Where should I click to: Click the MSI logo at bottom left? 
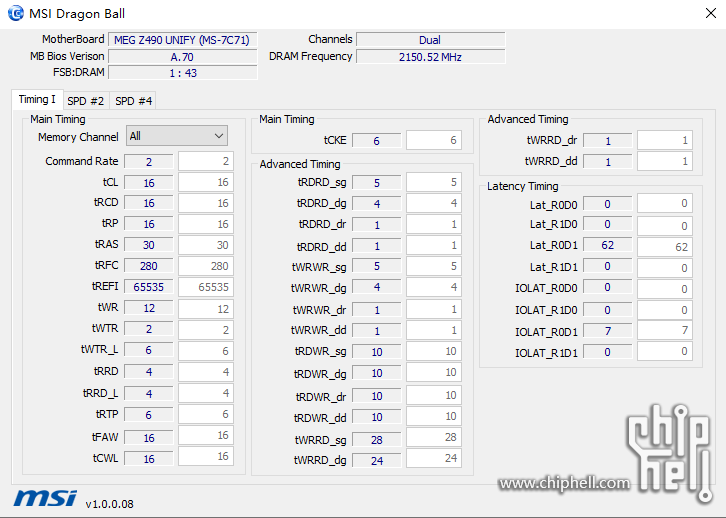(45, 498)
